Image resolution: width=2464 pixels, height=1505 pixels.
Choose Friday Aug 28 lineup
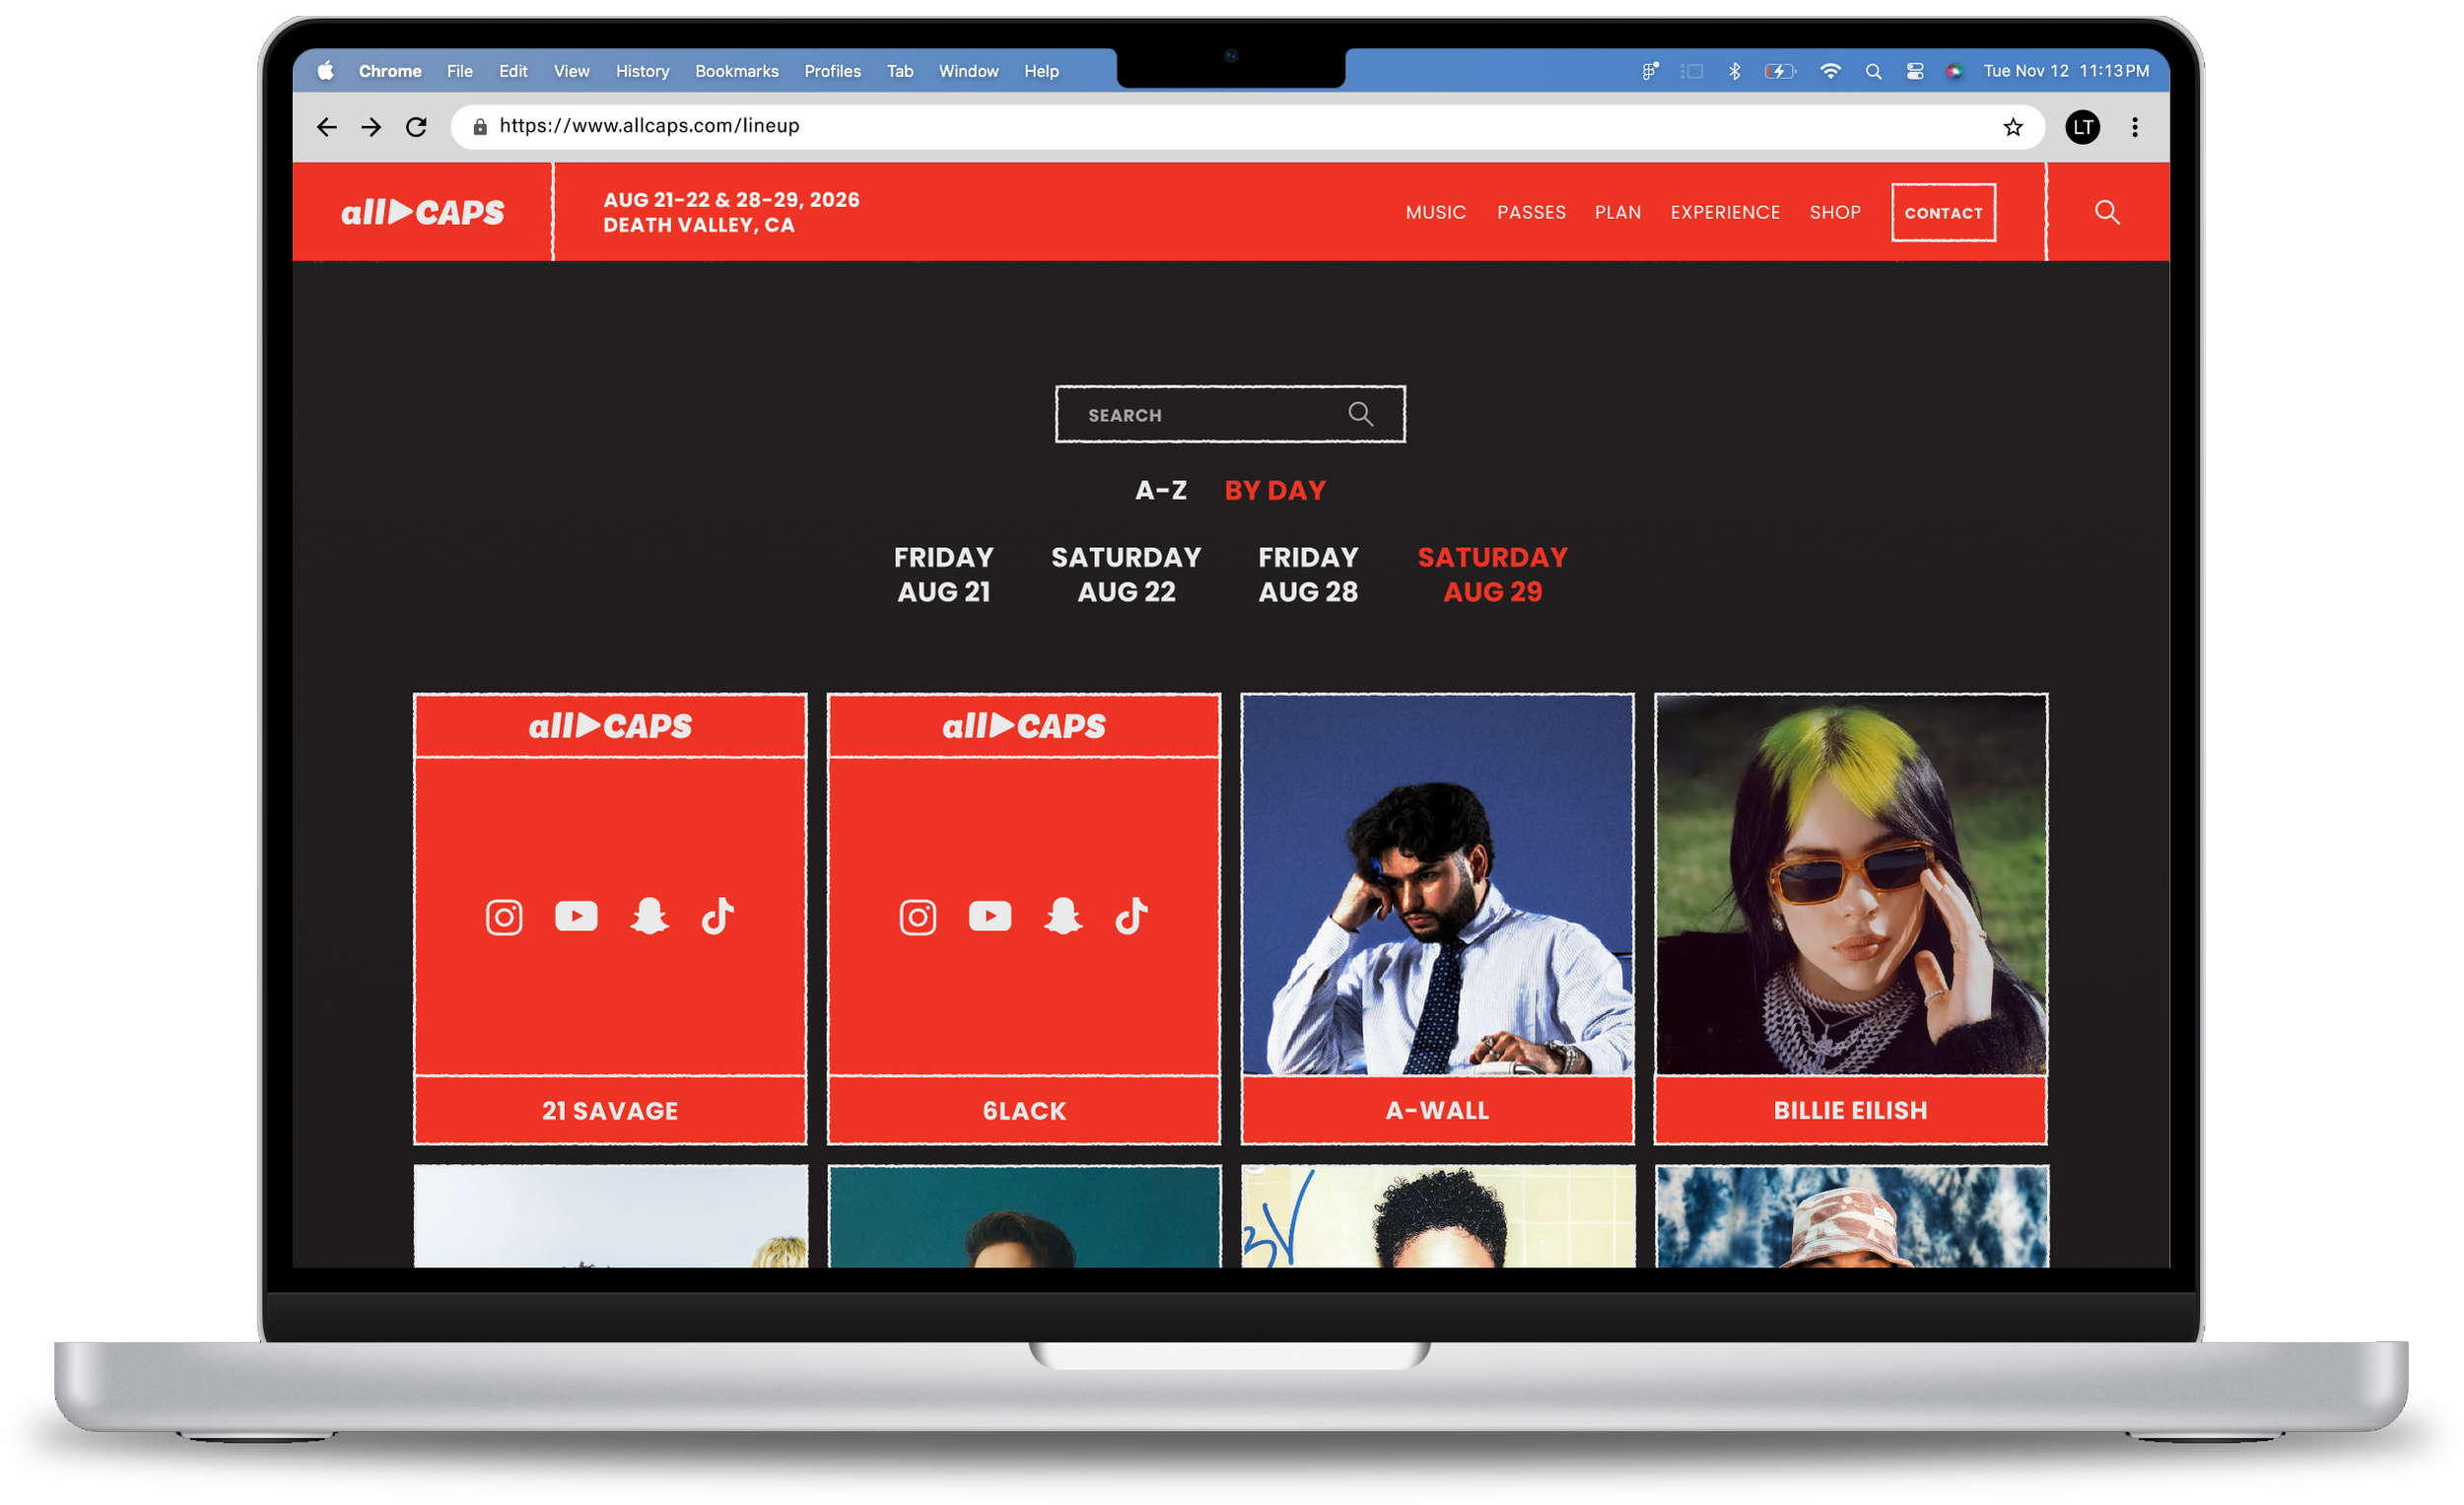point(1308,574)
